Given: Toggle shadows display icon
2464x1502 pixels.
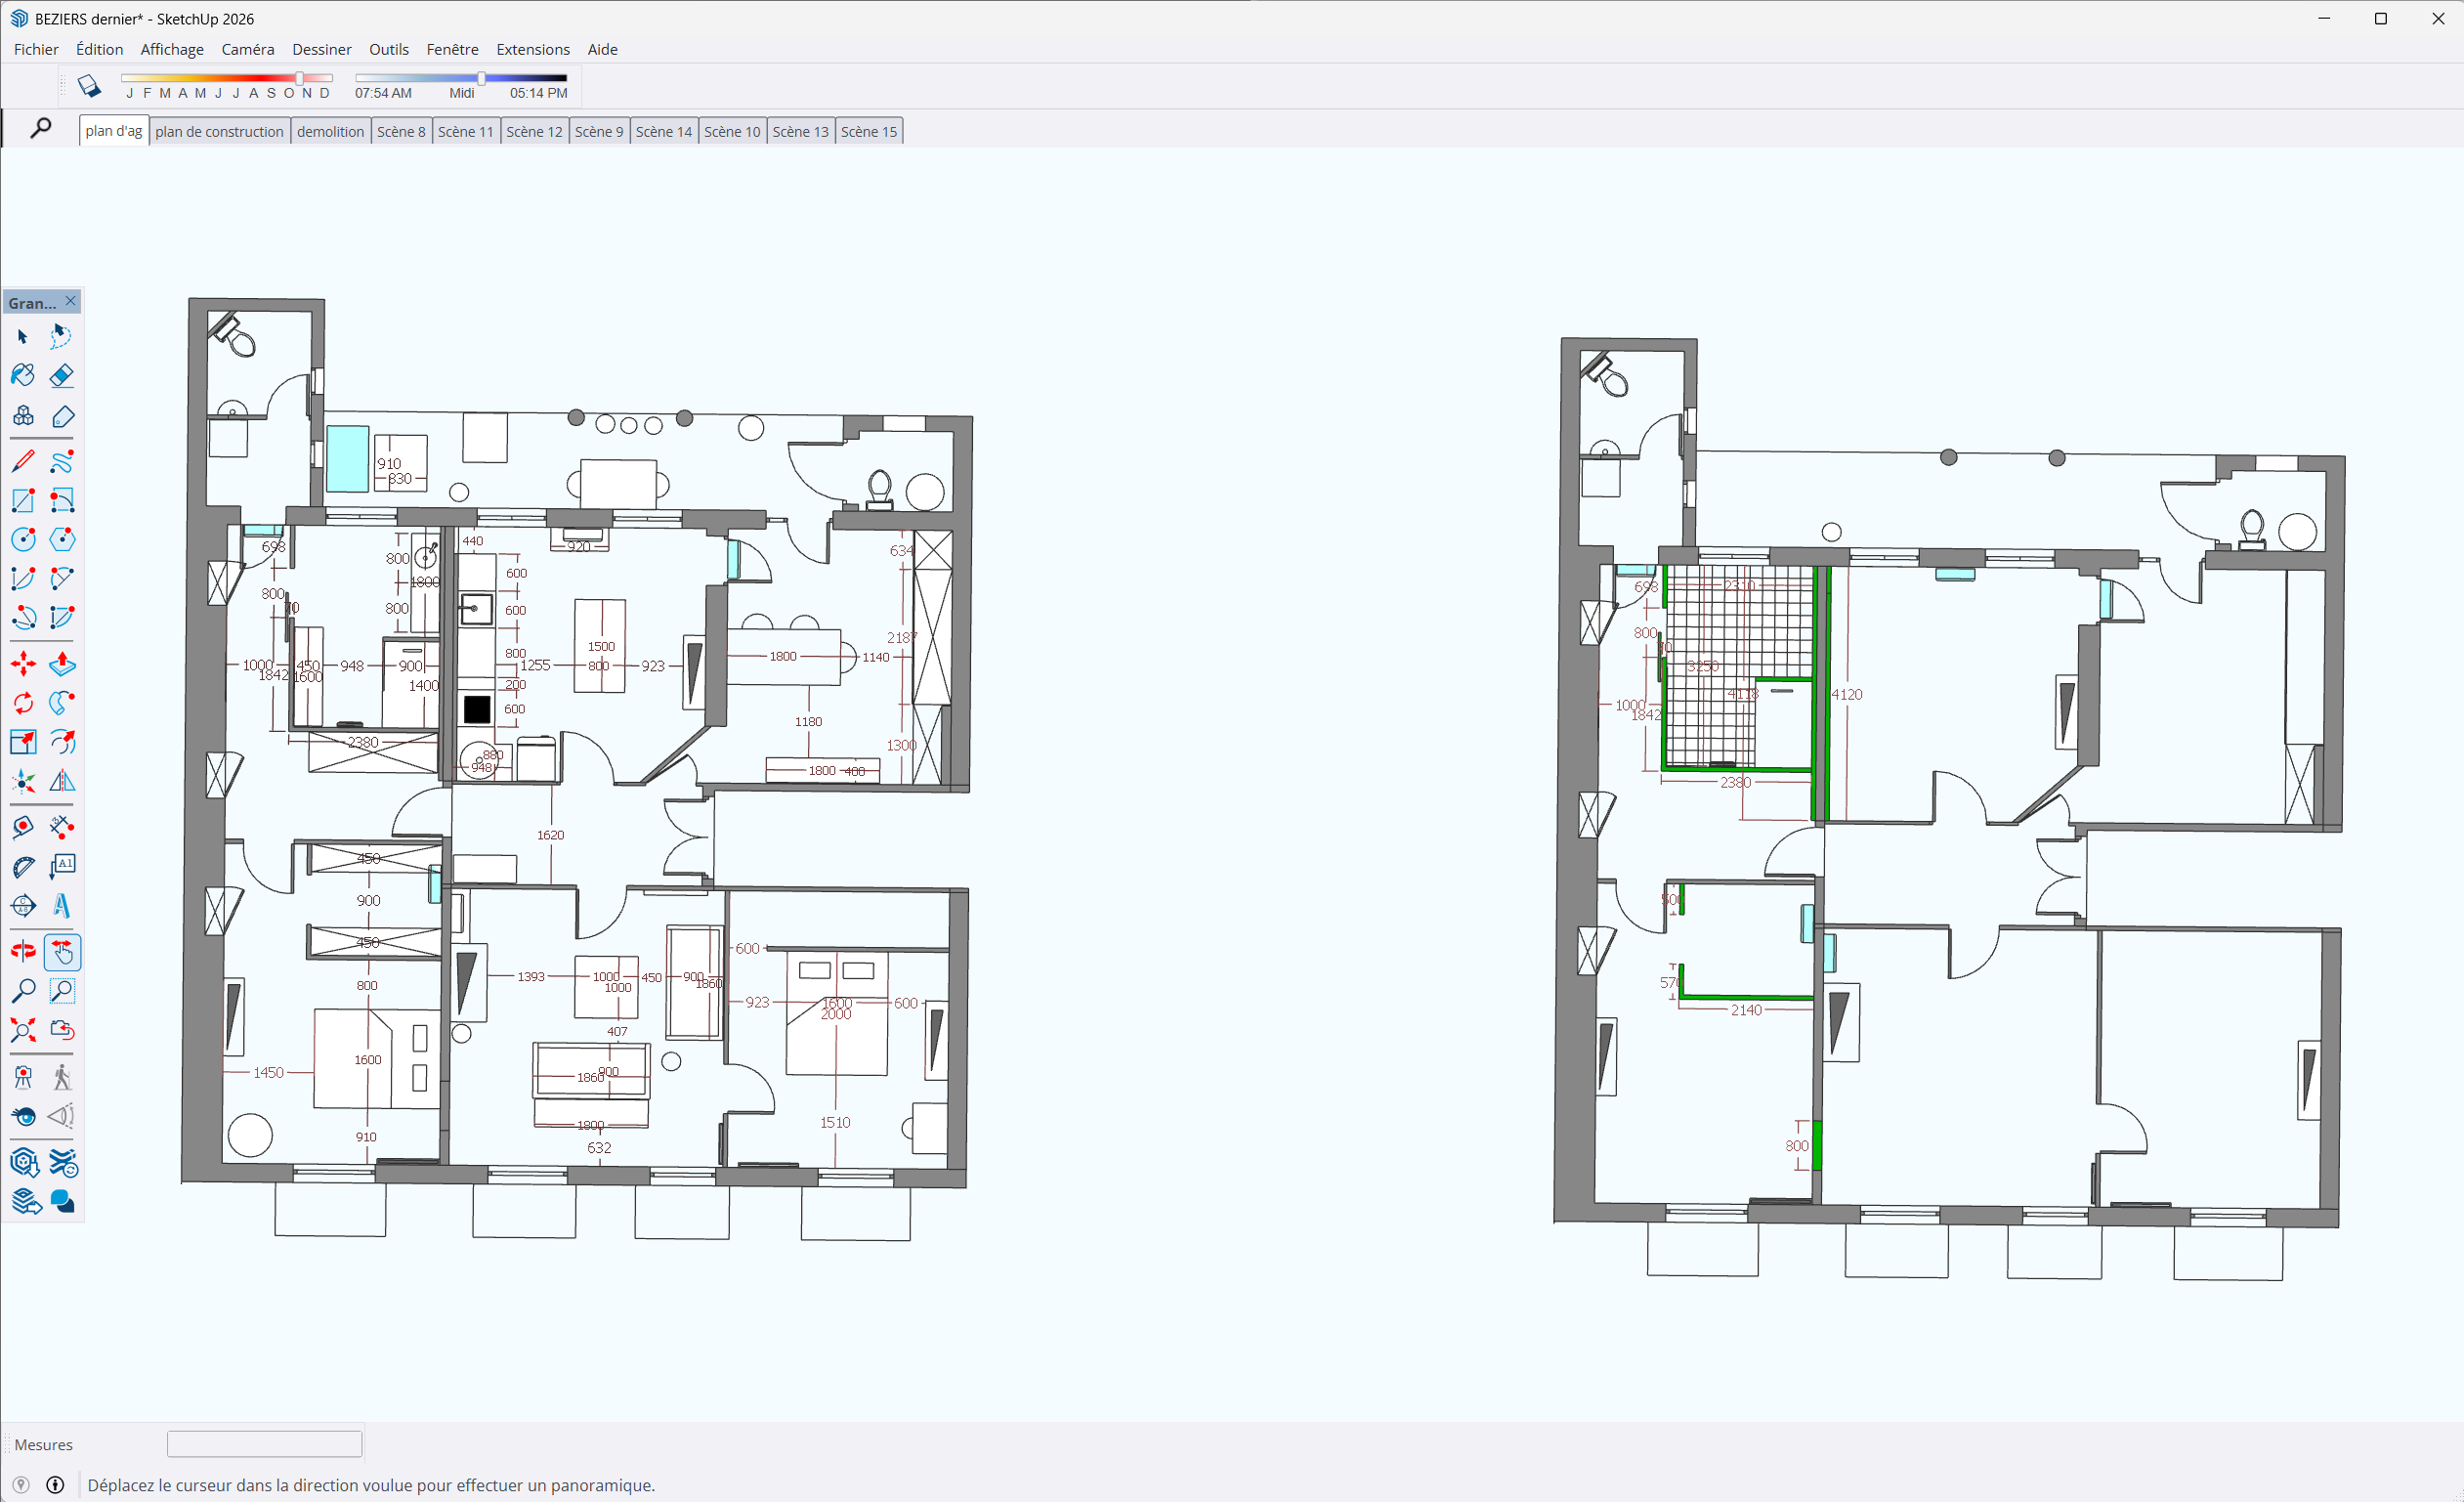Looking at the screenshot, I should (x=89, y=86).
